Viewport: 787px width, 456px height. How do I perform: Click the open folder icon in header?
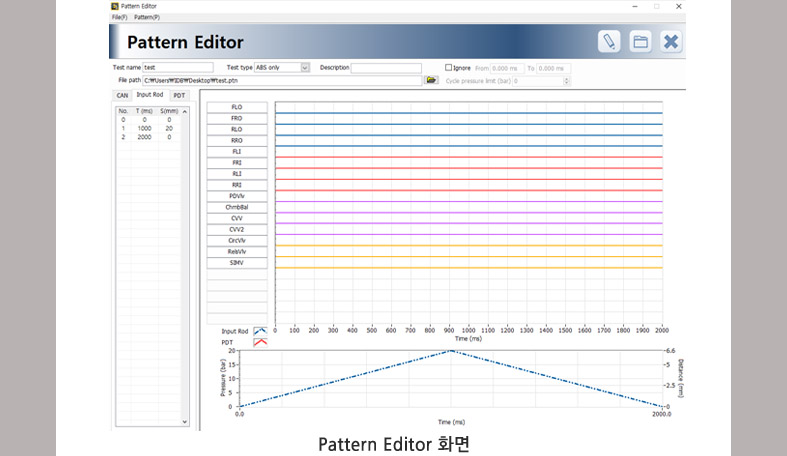click(640, 41)
